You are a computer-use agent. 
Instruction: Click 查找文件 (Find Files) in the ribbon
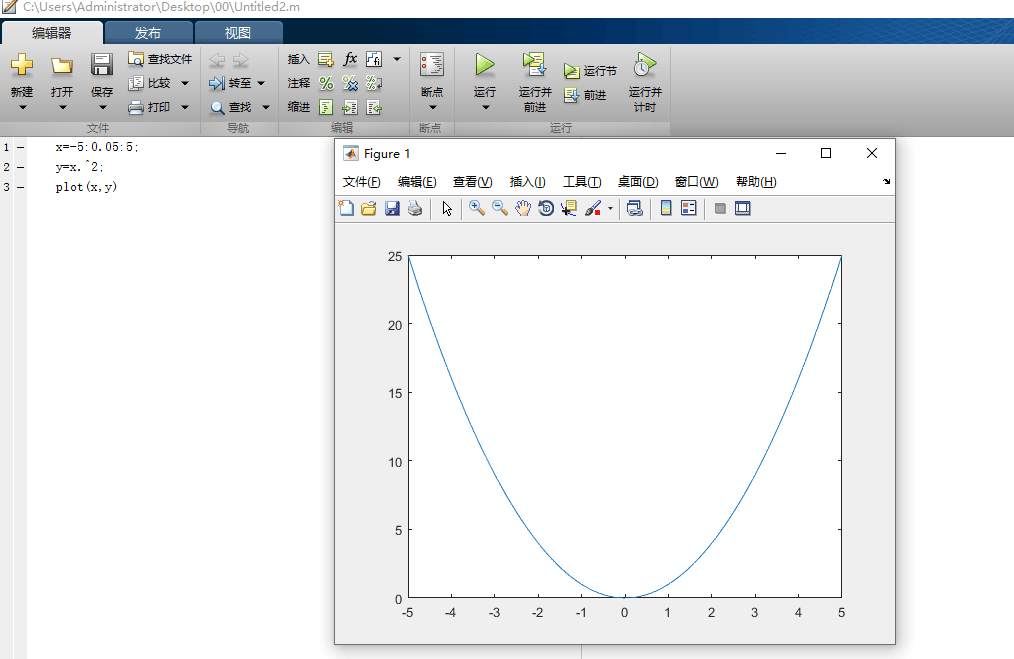[x=160, y=59]
